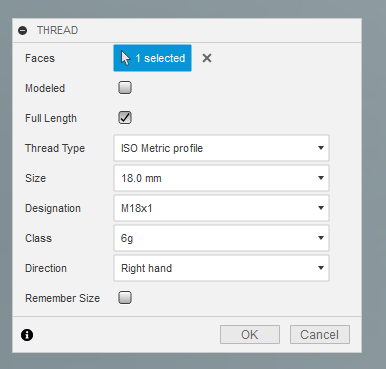Click the THREAD title header text
386x369 pixels.
[x=57, y=30]
